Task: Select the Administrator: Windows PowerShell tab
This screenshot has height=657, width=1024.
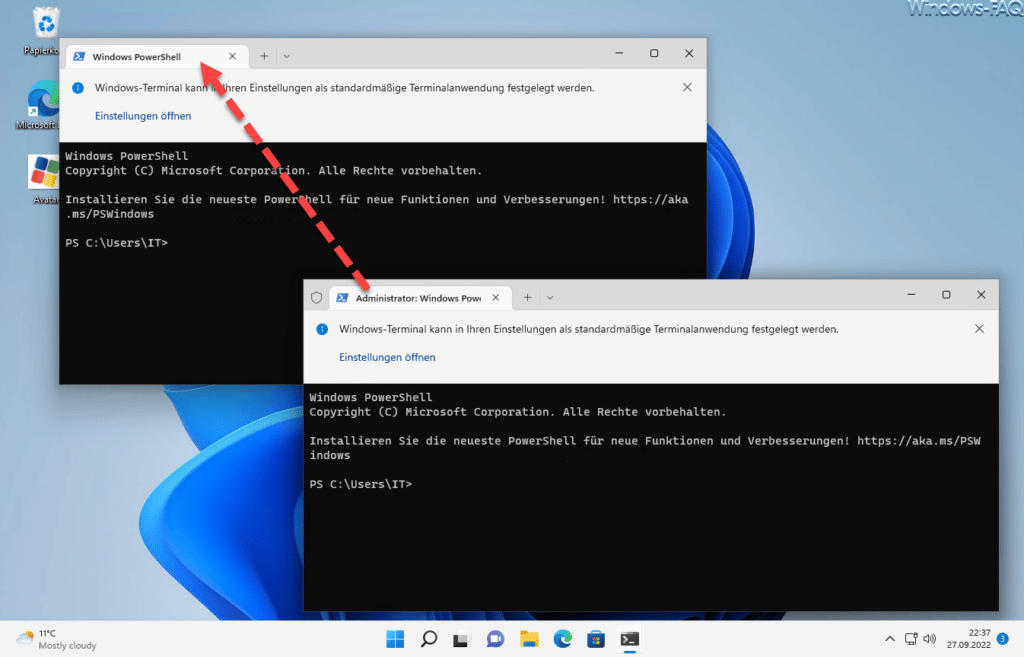Action: pyautogui.click(x=420, y=298)
